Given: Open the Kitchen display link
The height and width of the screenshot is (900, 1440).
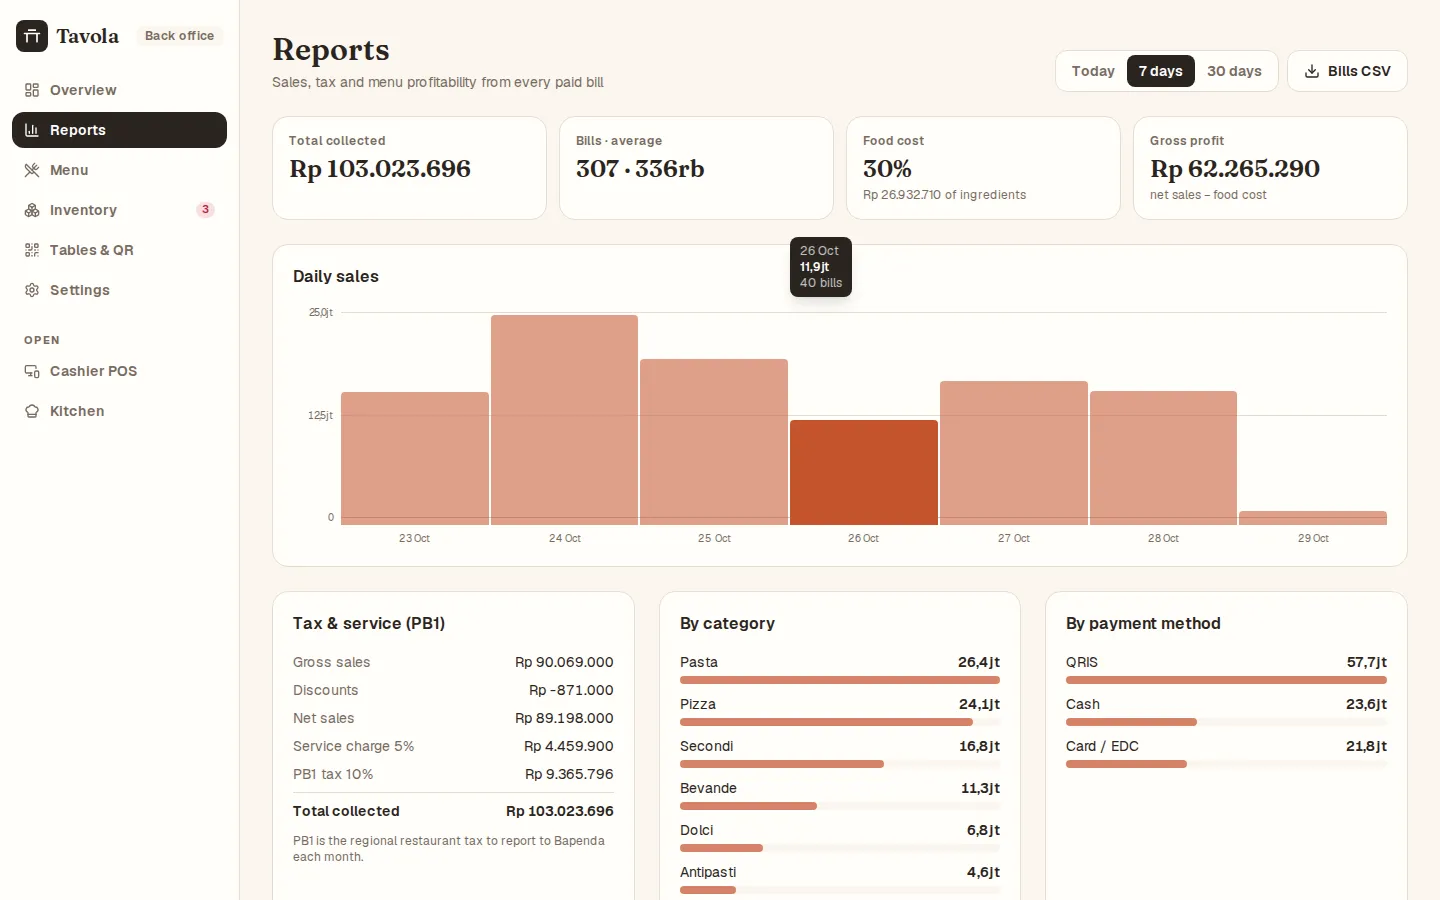Looking at the screenshot, I should click(x=119, y=411).
